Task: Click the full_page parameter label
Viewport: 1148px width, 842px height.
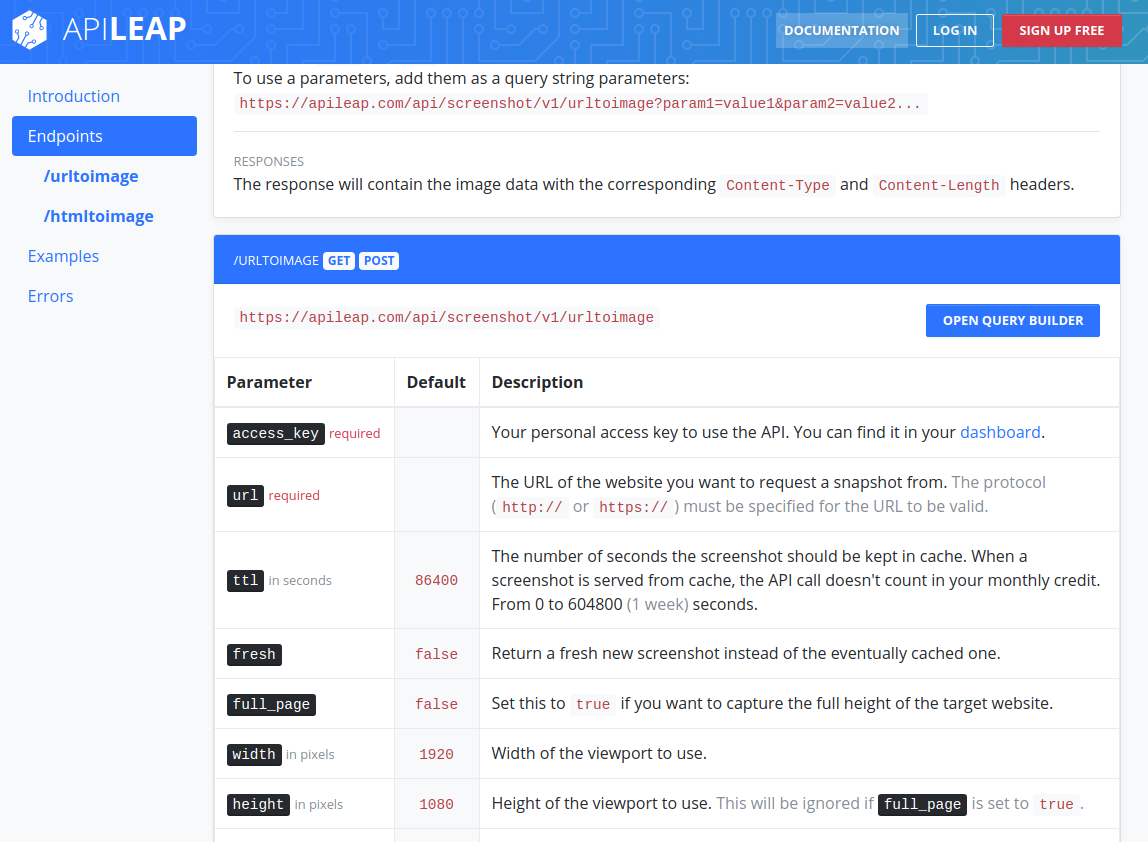Action: tap(270, 704)
